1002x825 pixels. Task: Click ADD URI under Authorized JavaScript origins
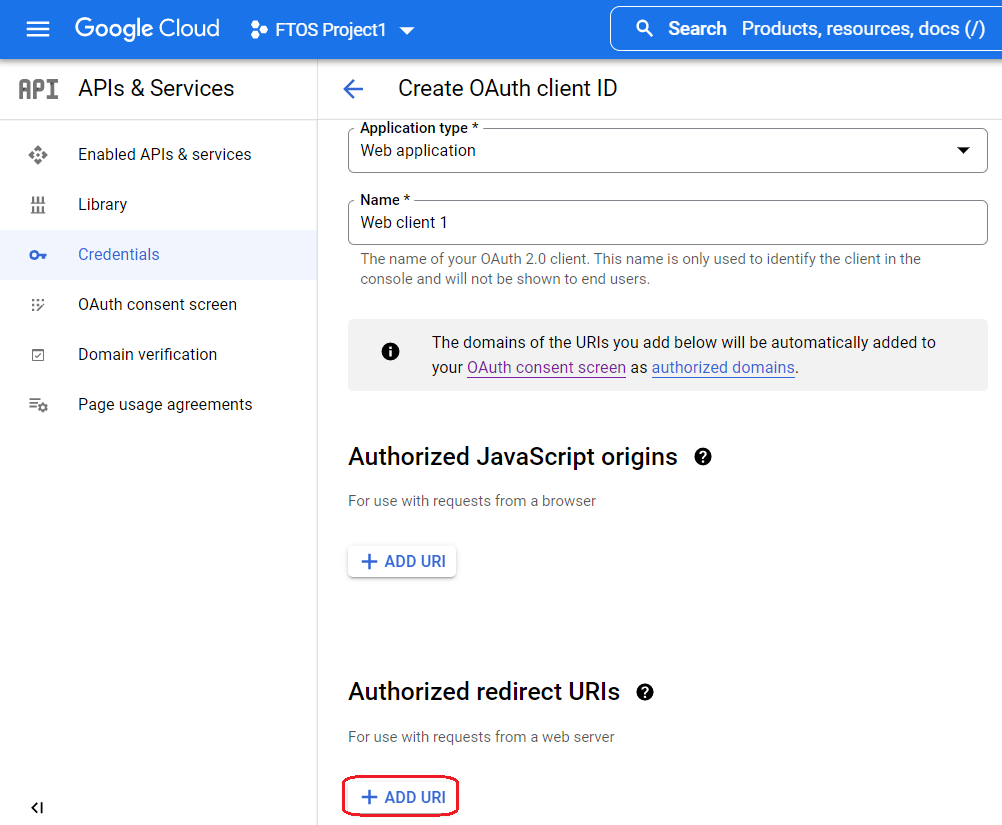pos(402,561)
